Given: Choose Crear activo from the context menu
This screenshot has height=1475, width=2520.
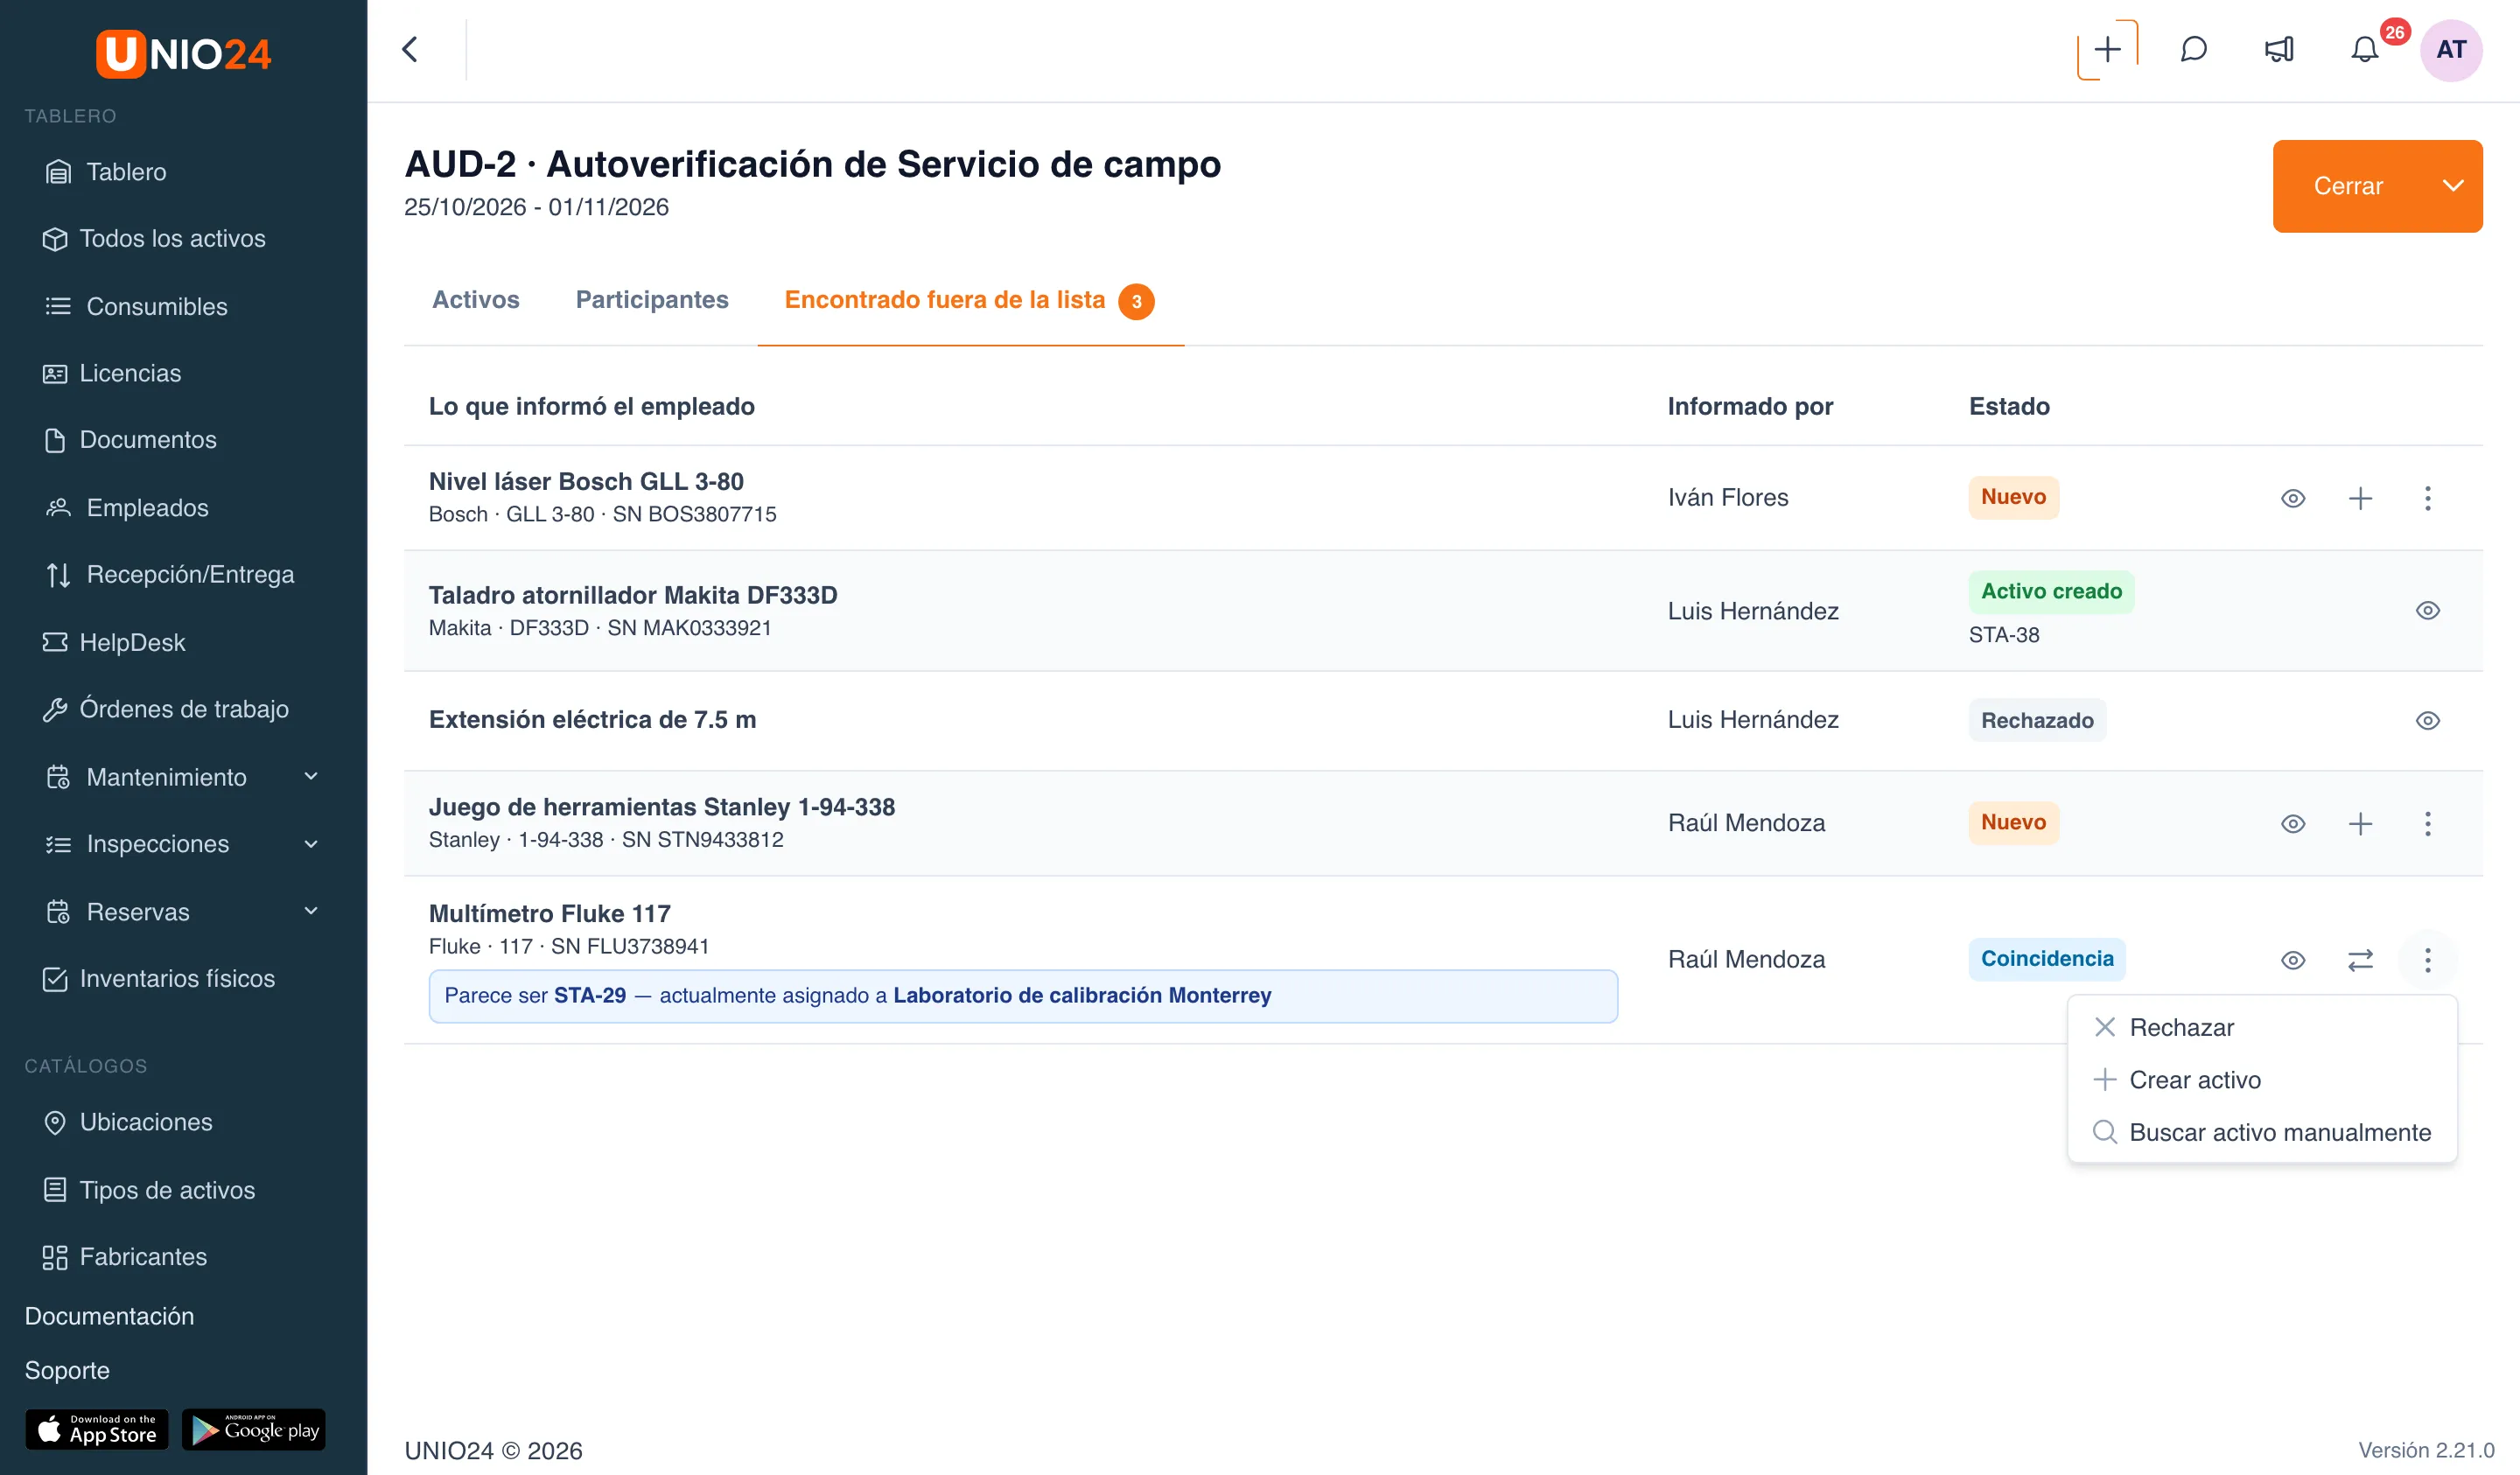Looking at the screenshot, I should pyautogui.click(x=2262, y=1080).
